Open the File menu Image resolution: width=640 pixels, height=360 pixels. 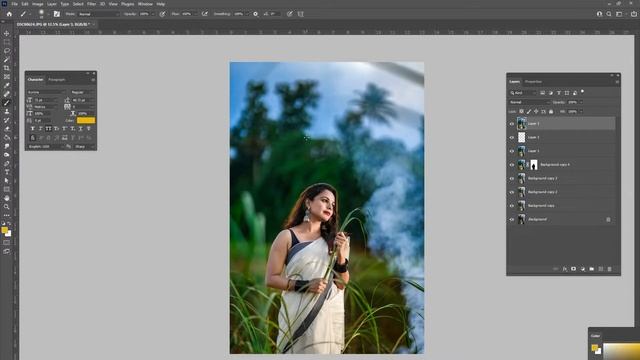[x=14, y=4]
